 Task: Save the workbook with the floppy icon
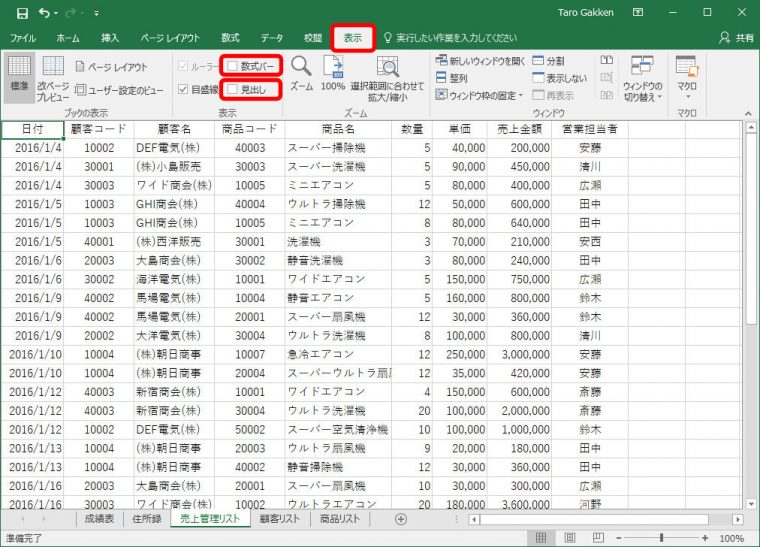(x=22, y=13)
